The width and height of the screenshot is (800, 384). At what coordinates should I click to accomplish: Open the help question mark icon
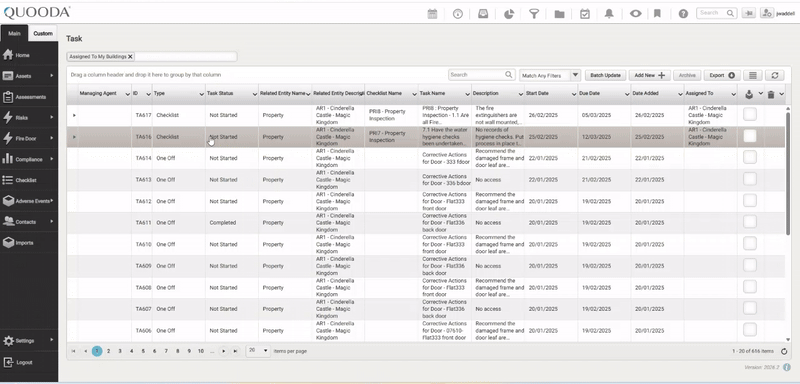click(x=683, y=14)
